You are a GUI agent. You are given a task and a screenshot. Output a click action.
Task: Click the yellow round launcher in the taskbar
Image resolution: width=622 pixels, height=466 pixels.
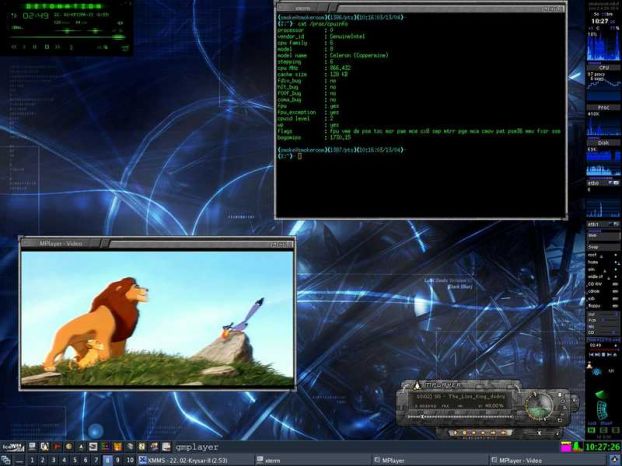click(69, 447)
